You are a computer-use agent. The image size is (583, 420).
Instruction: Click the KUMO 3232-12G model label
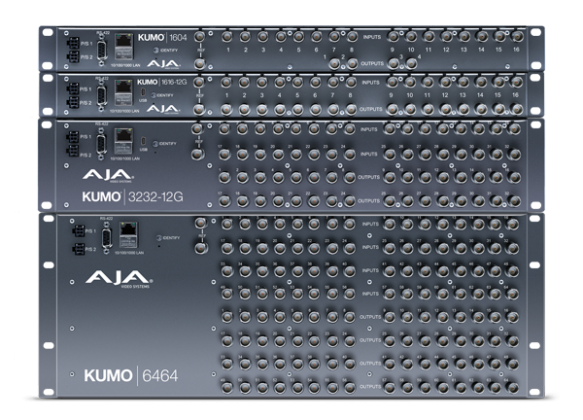[x=132, y=197]
